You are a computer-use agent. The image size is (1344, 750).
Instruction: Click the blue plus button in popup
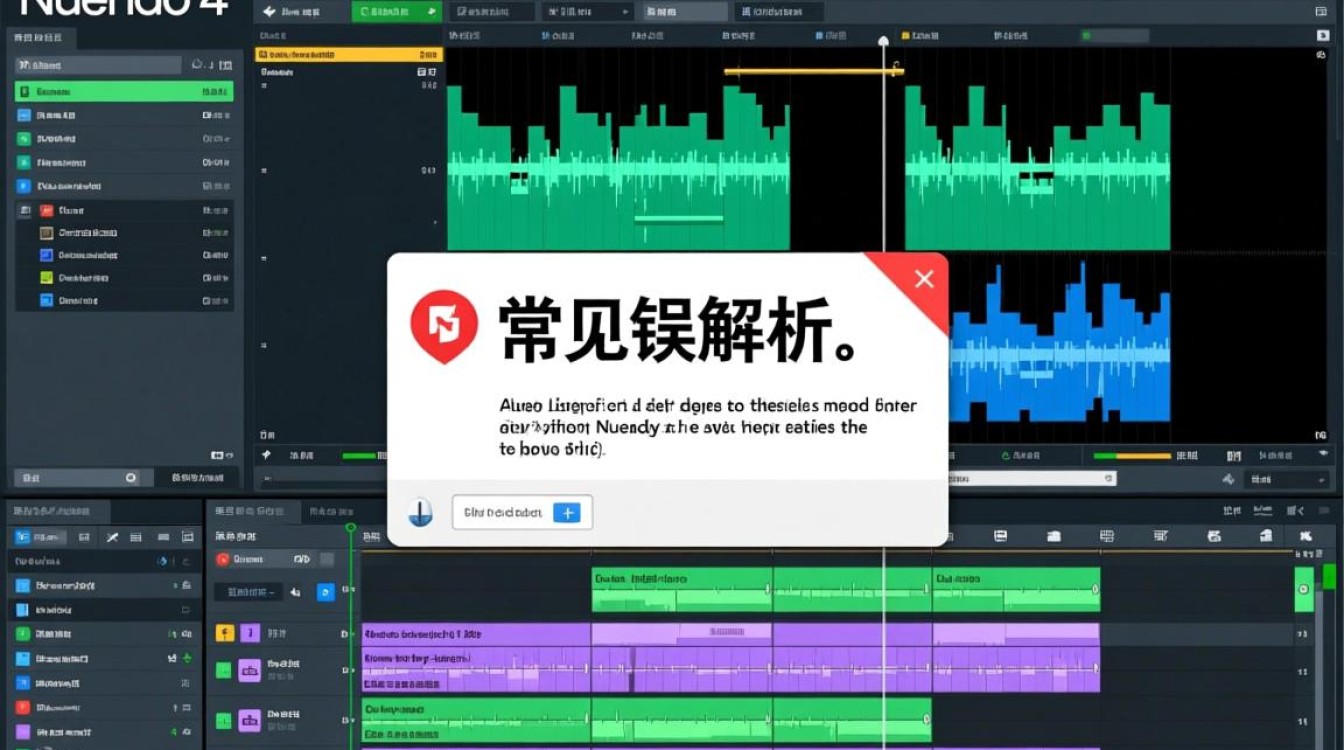click(x=566, y=513)
